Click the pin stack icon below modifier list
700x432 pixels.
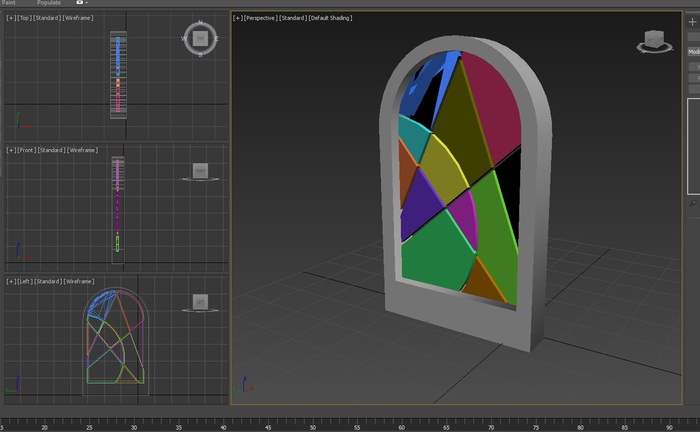point(693,203)
